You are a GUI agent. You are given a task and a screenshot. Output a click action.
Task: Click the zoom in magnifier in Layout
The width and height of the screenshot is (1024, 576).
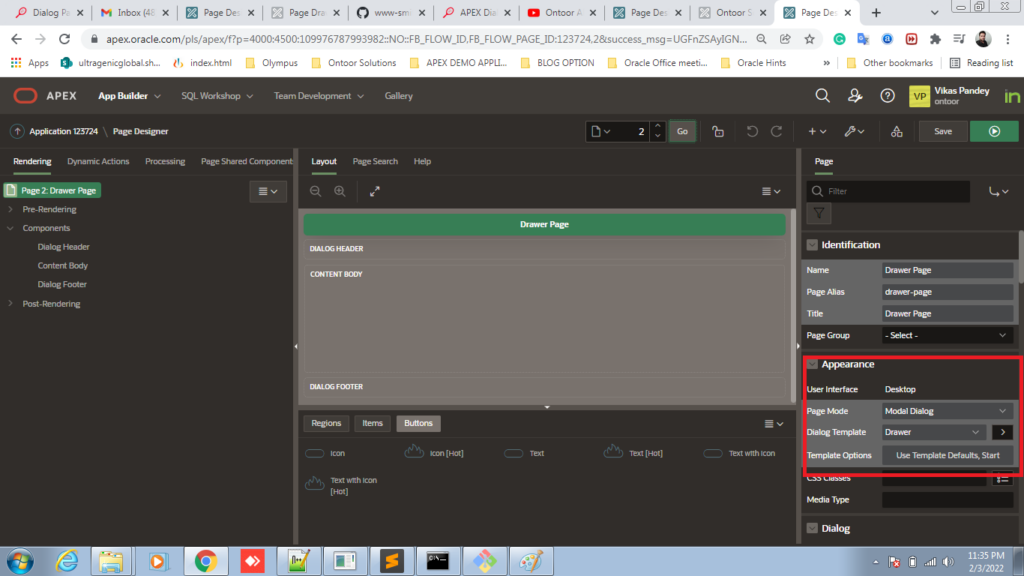tap(339, 191)
